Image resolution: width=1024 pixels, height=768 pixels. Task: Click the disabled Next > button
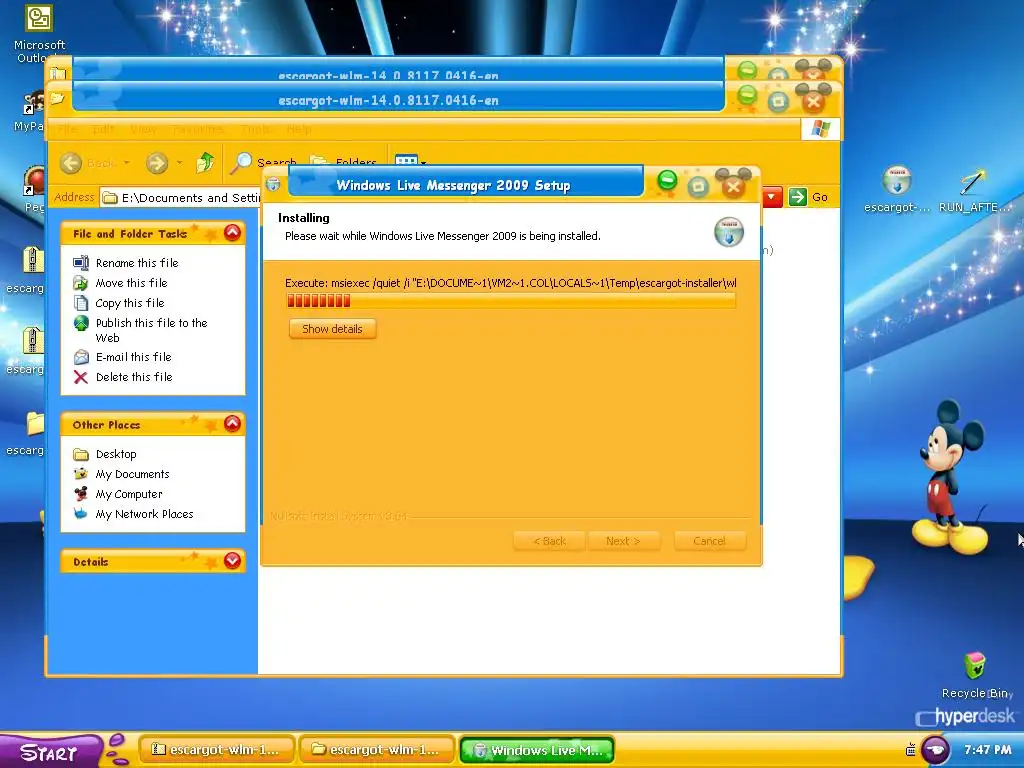coord(623,541)
